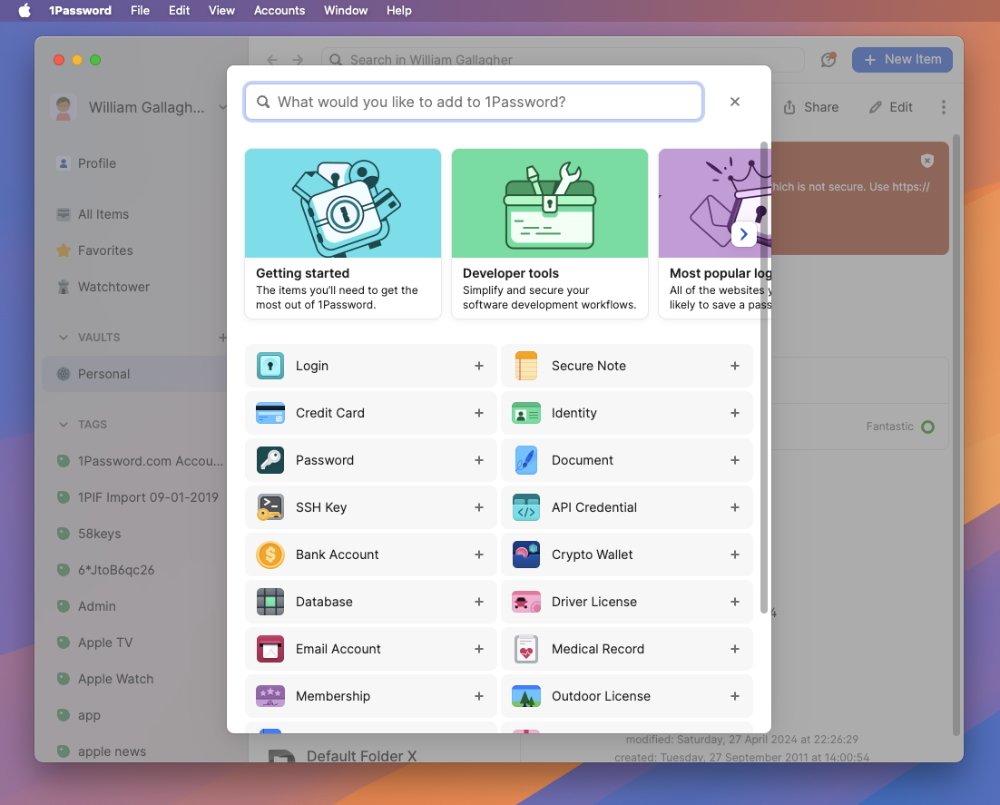
Task: Click the Password key icon
Action: (270, 460)
